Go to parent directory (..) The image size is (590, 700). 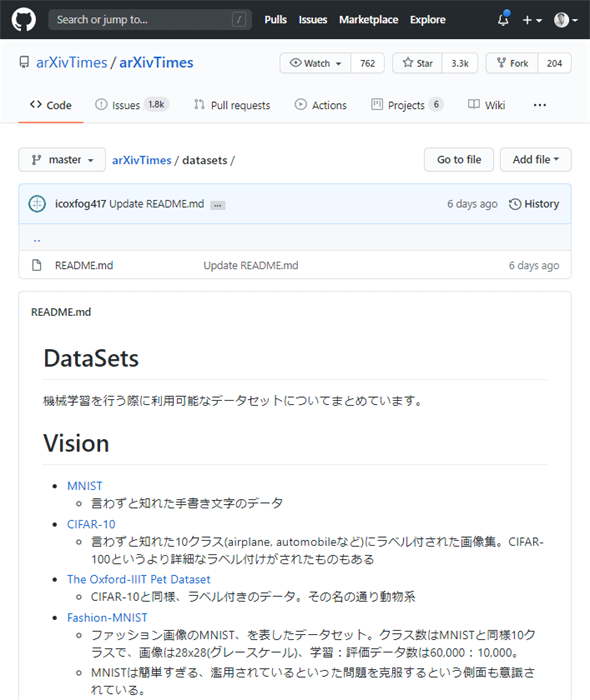(37, 240)
